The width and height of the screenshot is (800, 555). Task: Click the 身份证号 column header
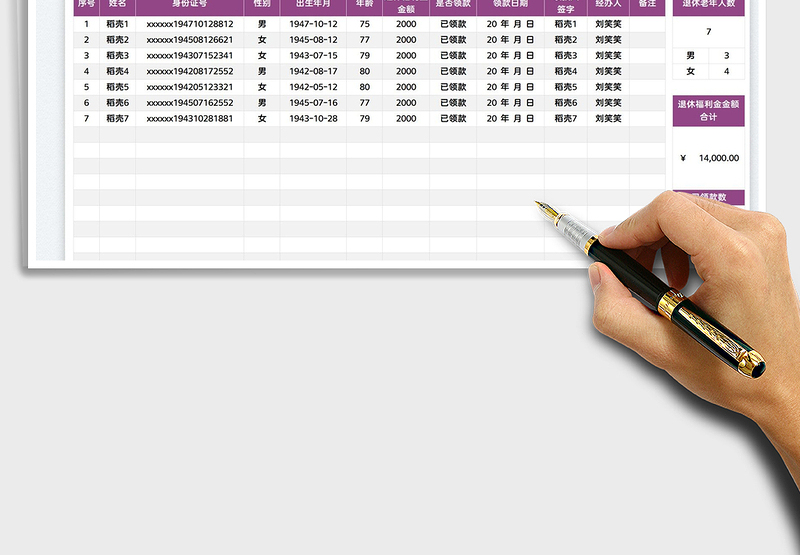click(x=189, y=5)
